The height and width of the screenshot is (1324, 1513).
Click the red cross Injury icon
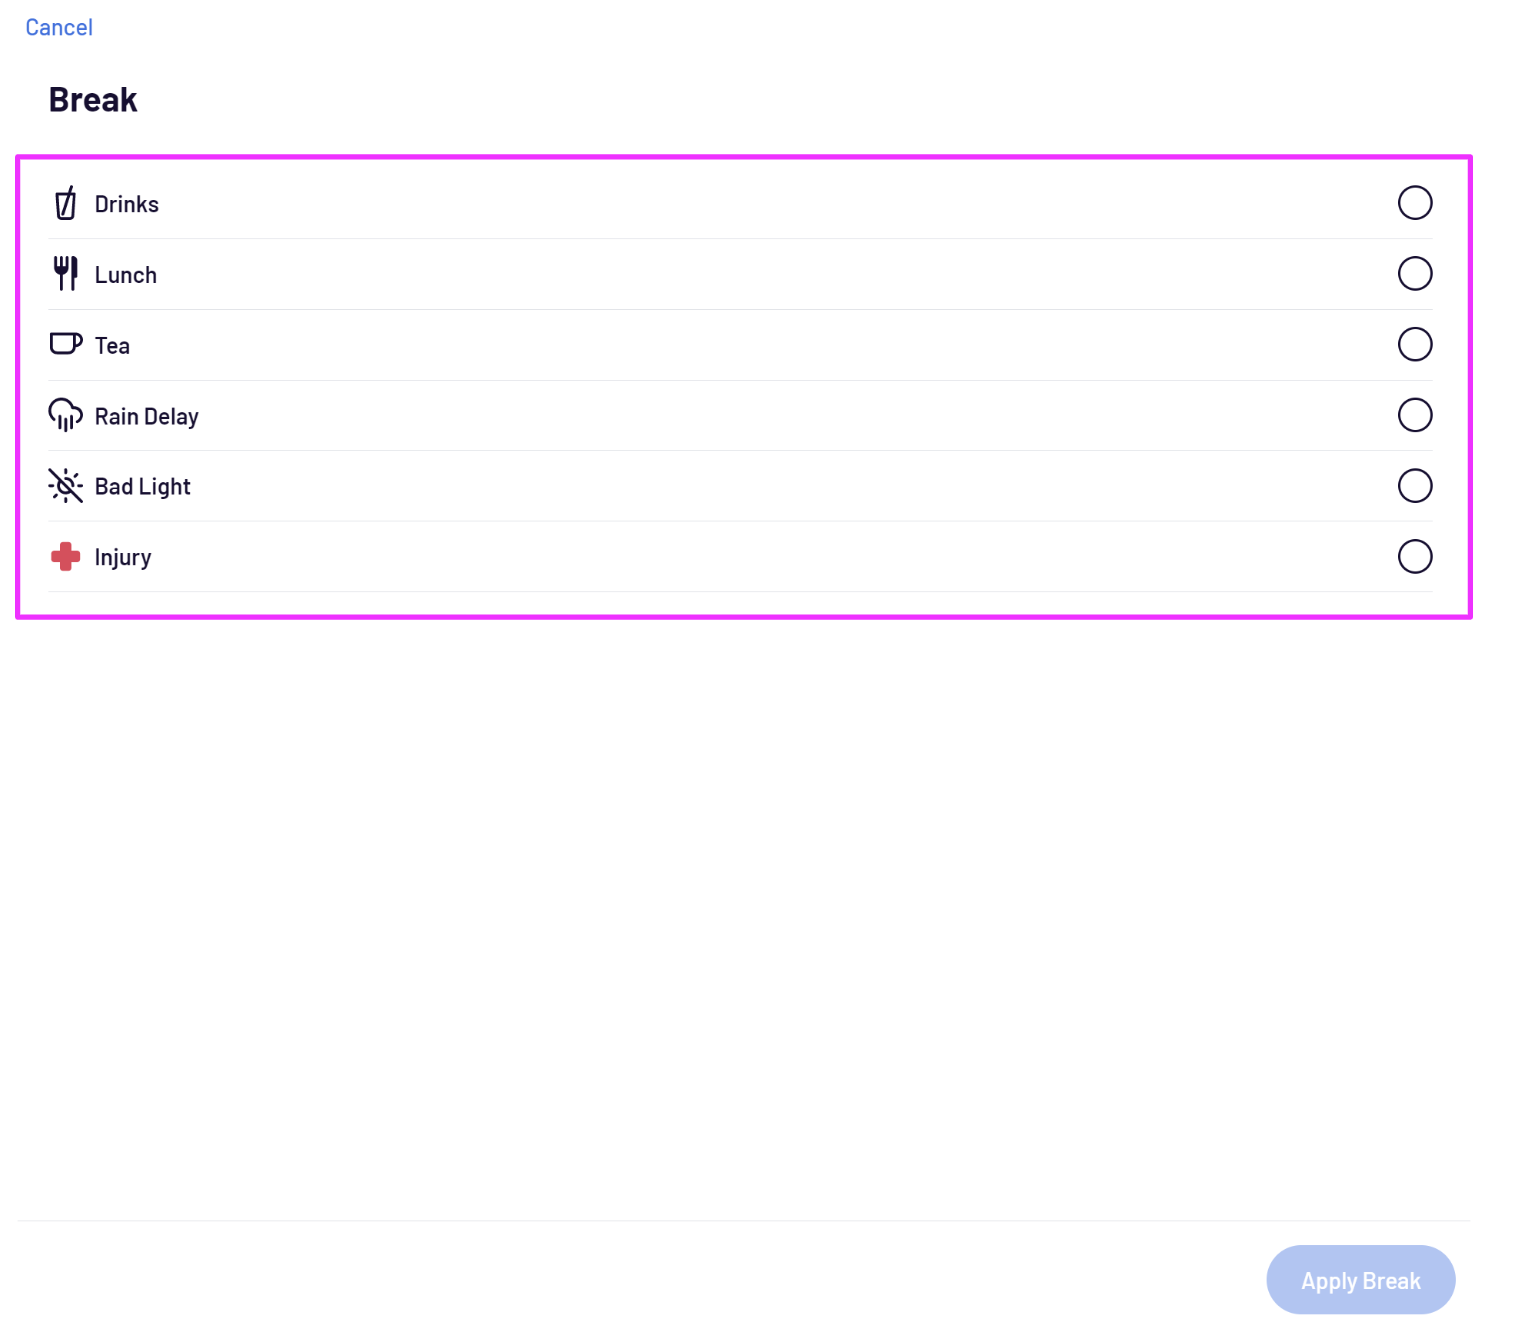click(66, 556)
